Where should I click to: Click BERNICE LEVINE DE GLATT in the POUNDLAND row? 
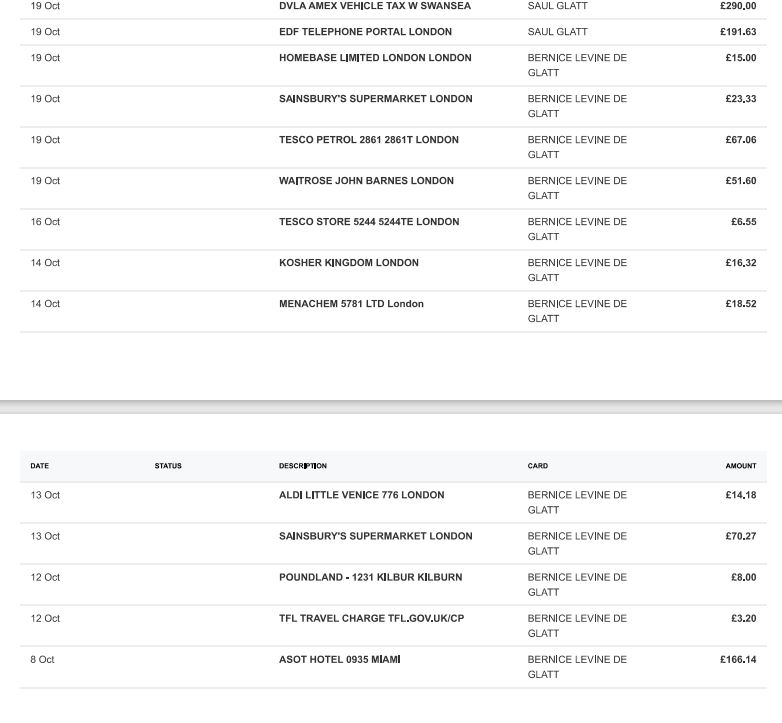click(577, 584)
